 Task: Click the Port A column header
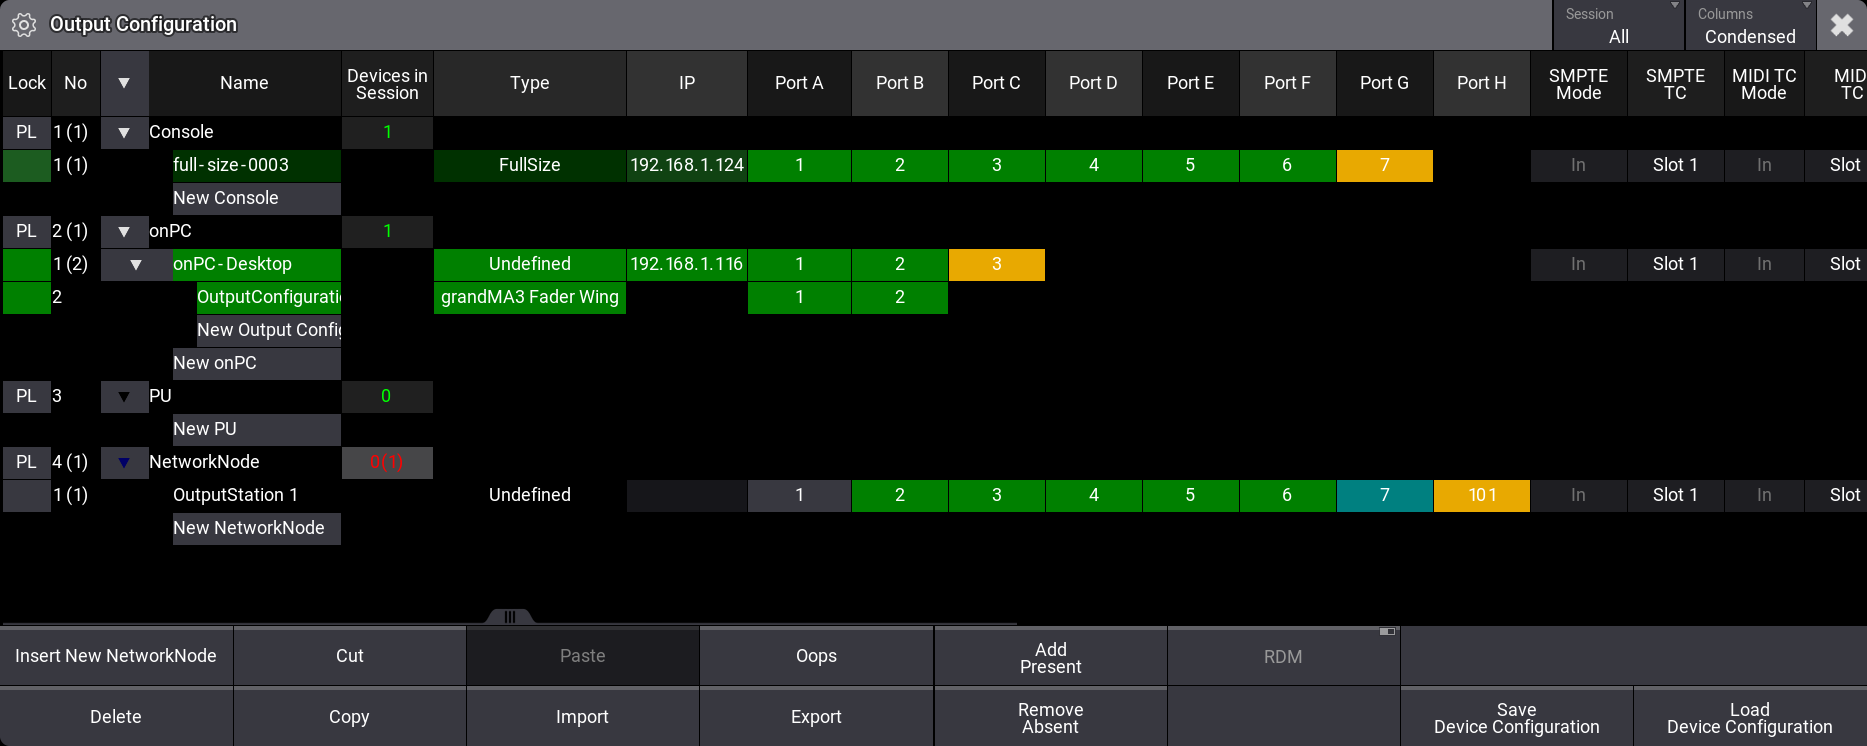799,83
